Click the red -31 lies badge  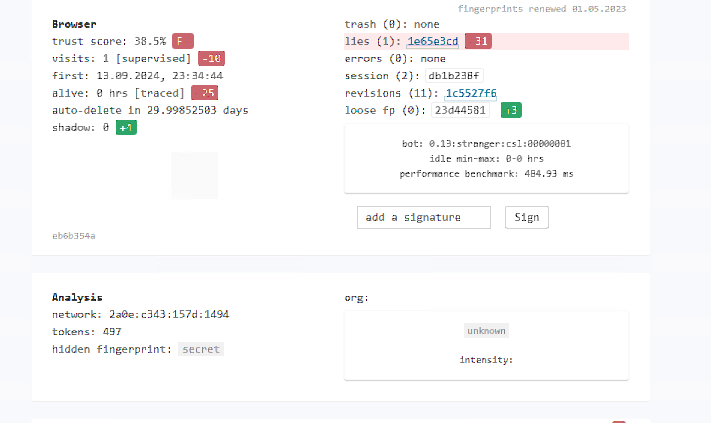point(478,41)
